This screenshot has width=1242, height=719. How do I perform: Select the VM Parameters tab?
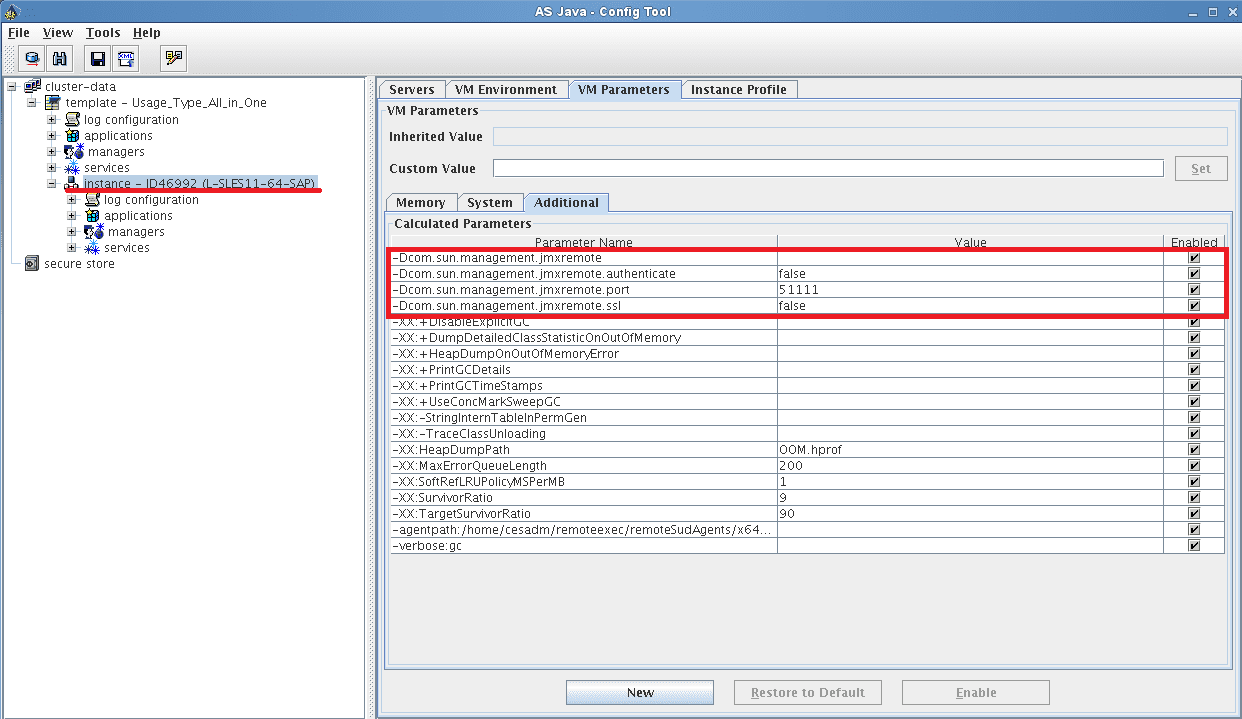(624, 90)
